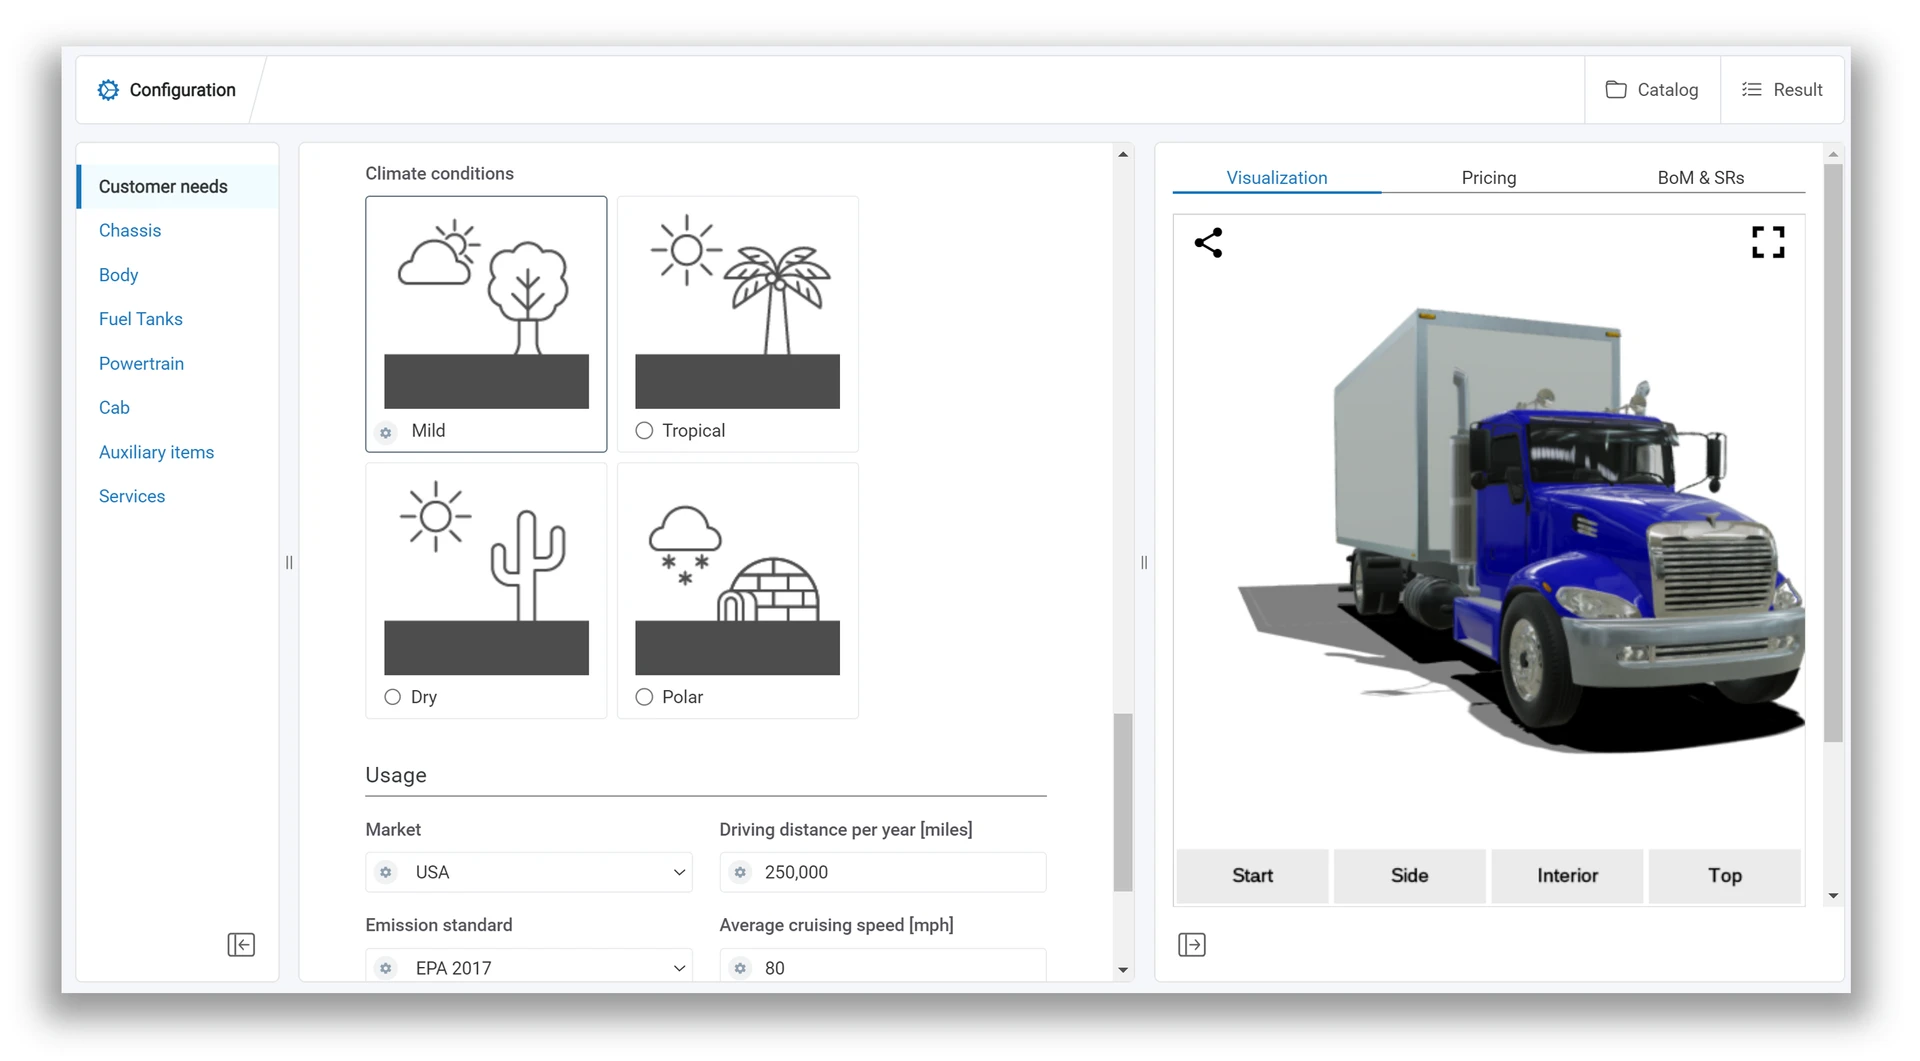Choose the Polar climate condition
Viewport: 1920px width, 1061px height.
(644, 697)
